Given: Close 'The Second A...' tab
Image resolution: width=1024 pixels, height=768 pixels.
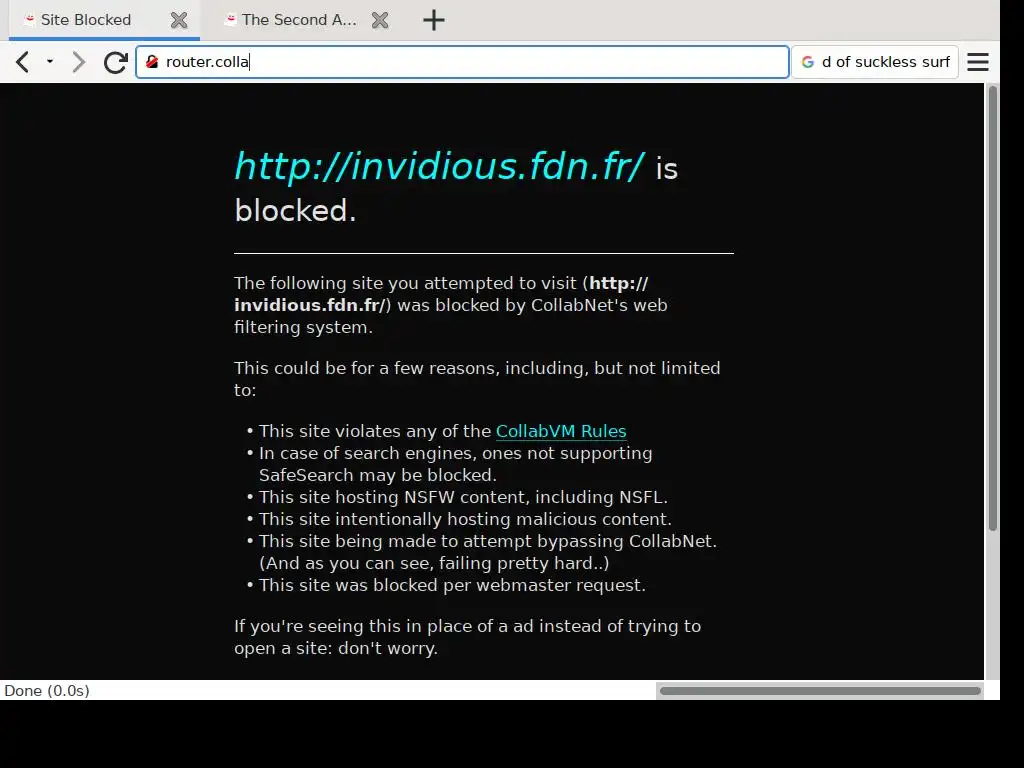Looking at the screenshot, I should click(x=380, y=20).
